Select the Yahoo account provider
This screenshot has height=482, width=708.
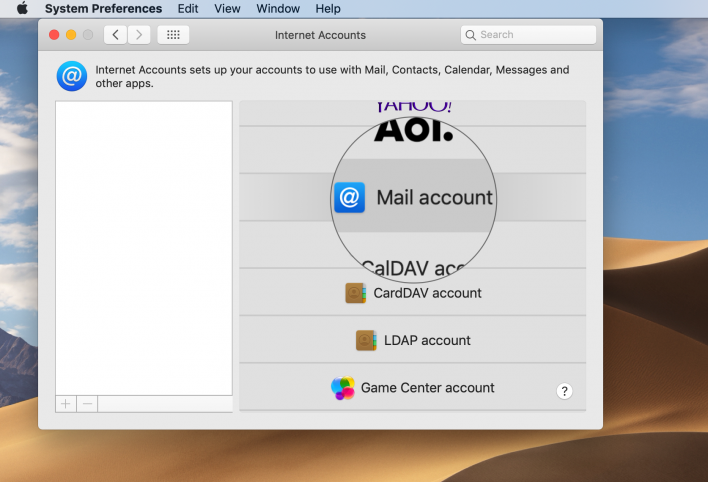pos(413,113)
